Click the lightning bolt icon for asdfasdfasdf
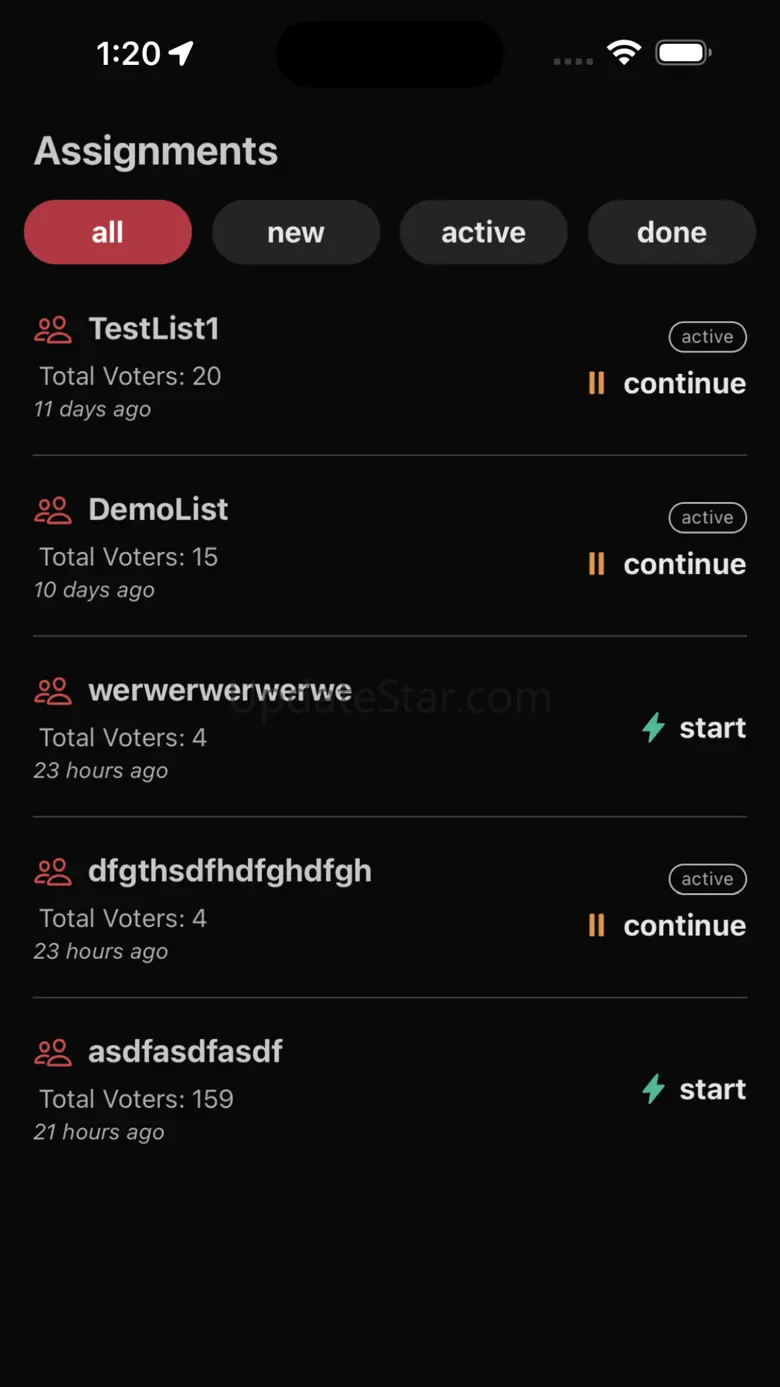This screenshot has height=1387, width=780. click(653, 1088)
